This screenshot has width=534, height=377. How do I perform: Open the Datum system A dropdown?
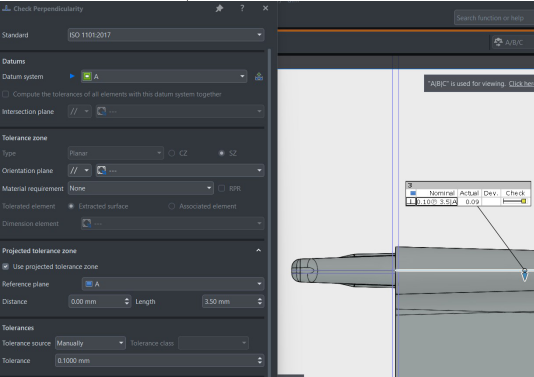(x=164, y=76)
